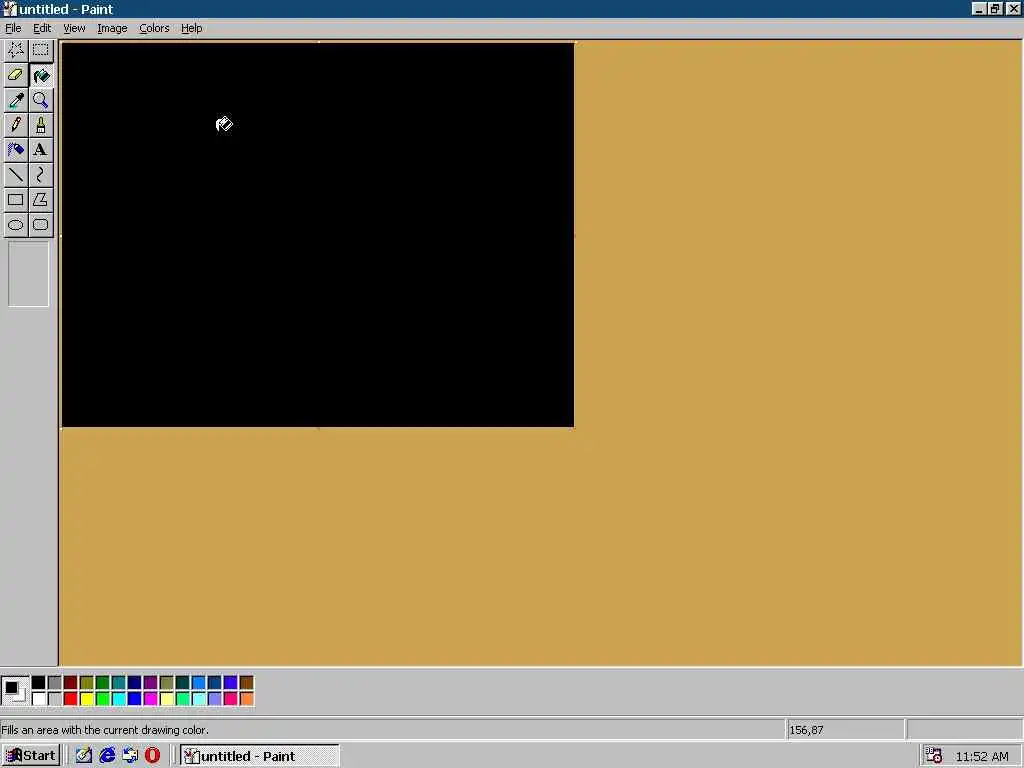Choose the Curve tool
This screenshot has height=768, width=1024.
click(x=40, y=174)
